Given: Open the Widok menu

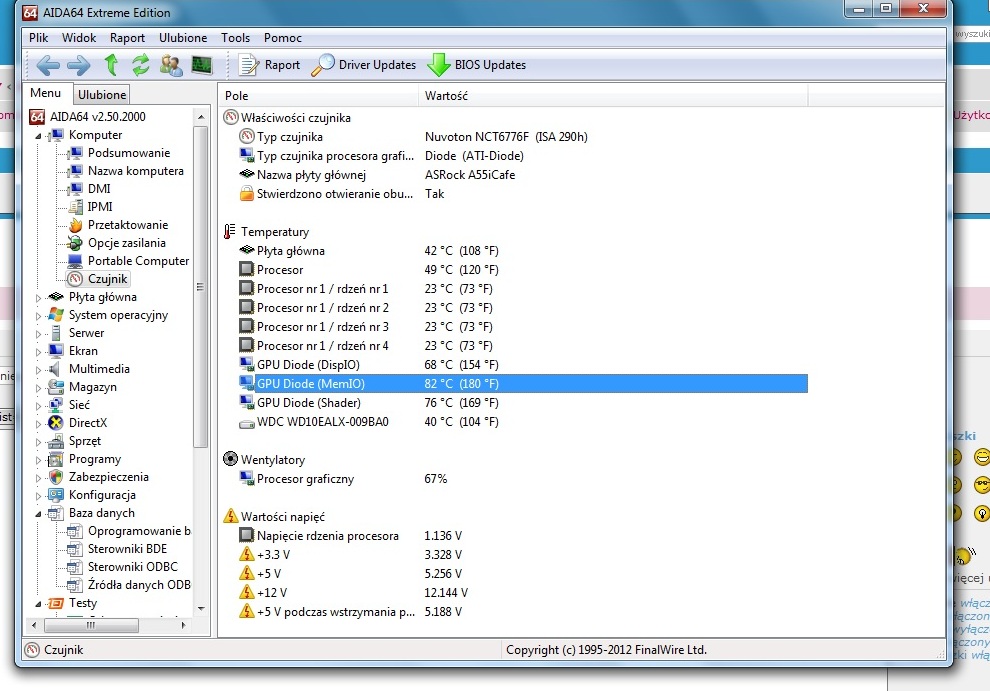Looking at the screenshot, I should coord(79,38).
